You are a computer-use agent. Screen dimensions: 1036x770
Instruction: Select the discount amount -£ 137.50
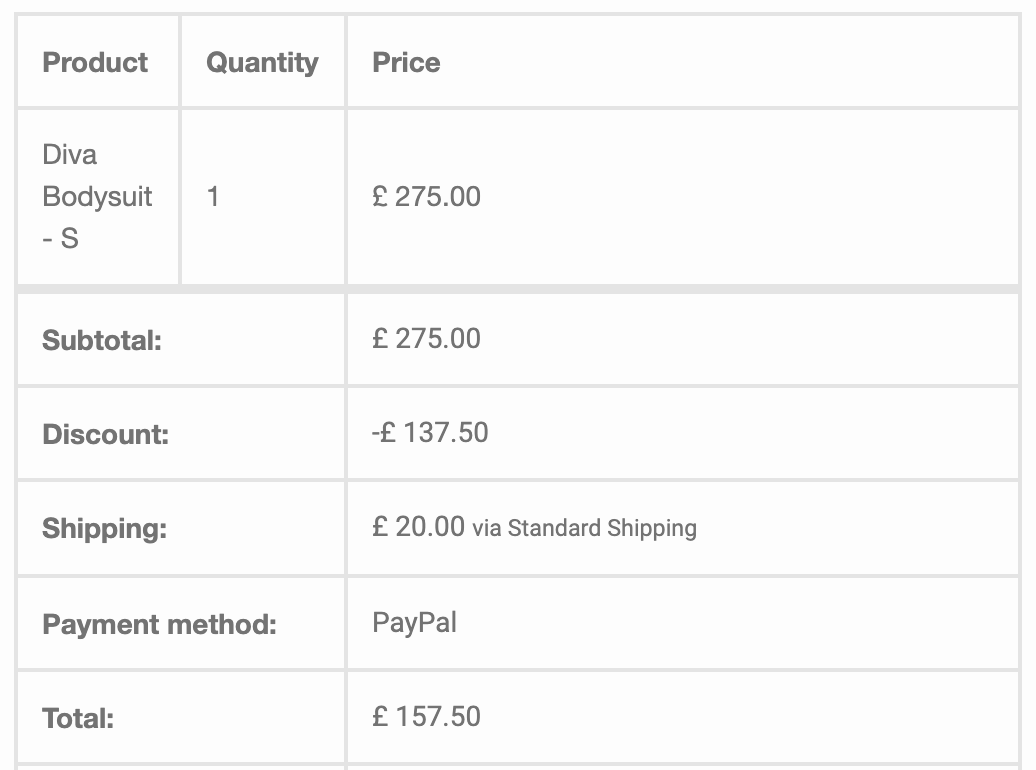[429, 432]
